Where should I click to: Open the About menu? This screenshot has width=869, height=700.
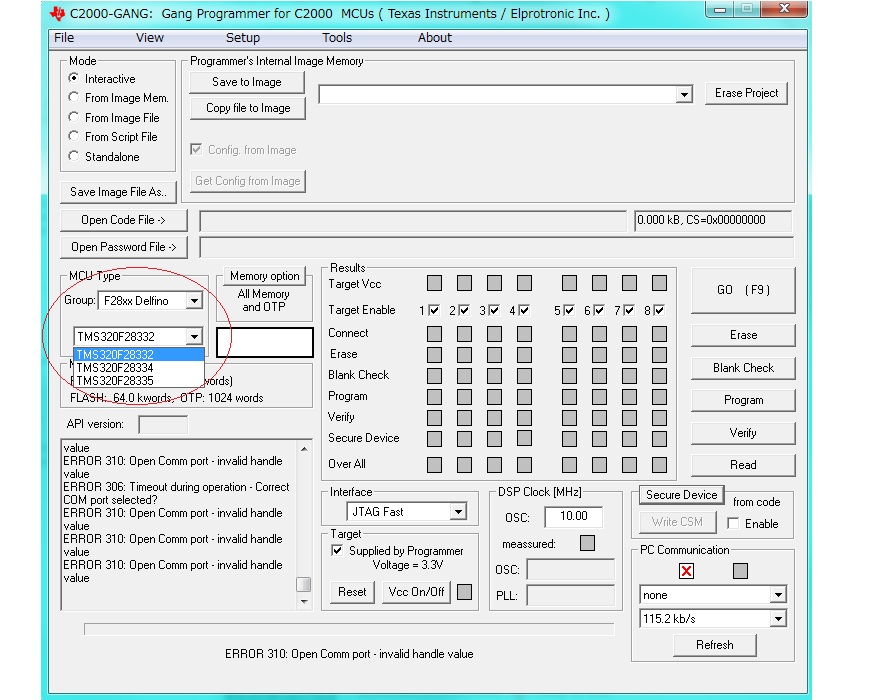click(x=435, y=38)
